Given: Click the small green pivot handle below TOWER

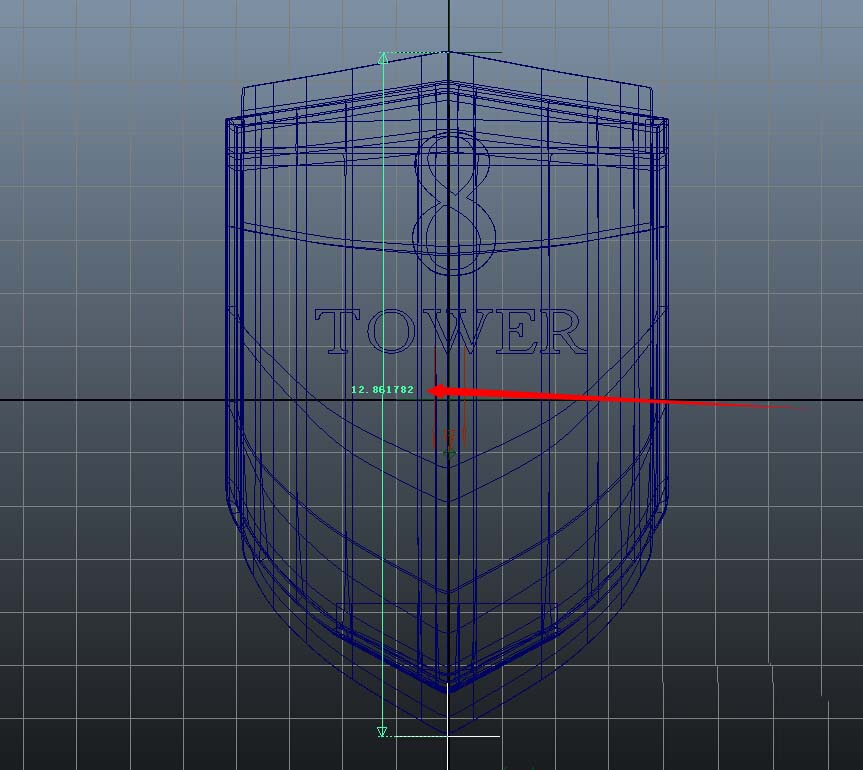Looking at the screenshot, I should click(x=450, y=454).
